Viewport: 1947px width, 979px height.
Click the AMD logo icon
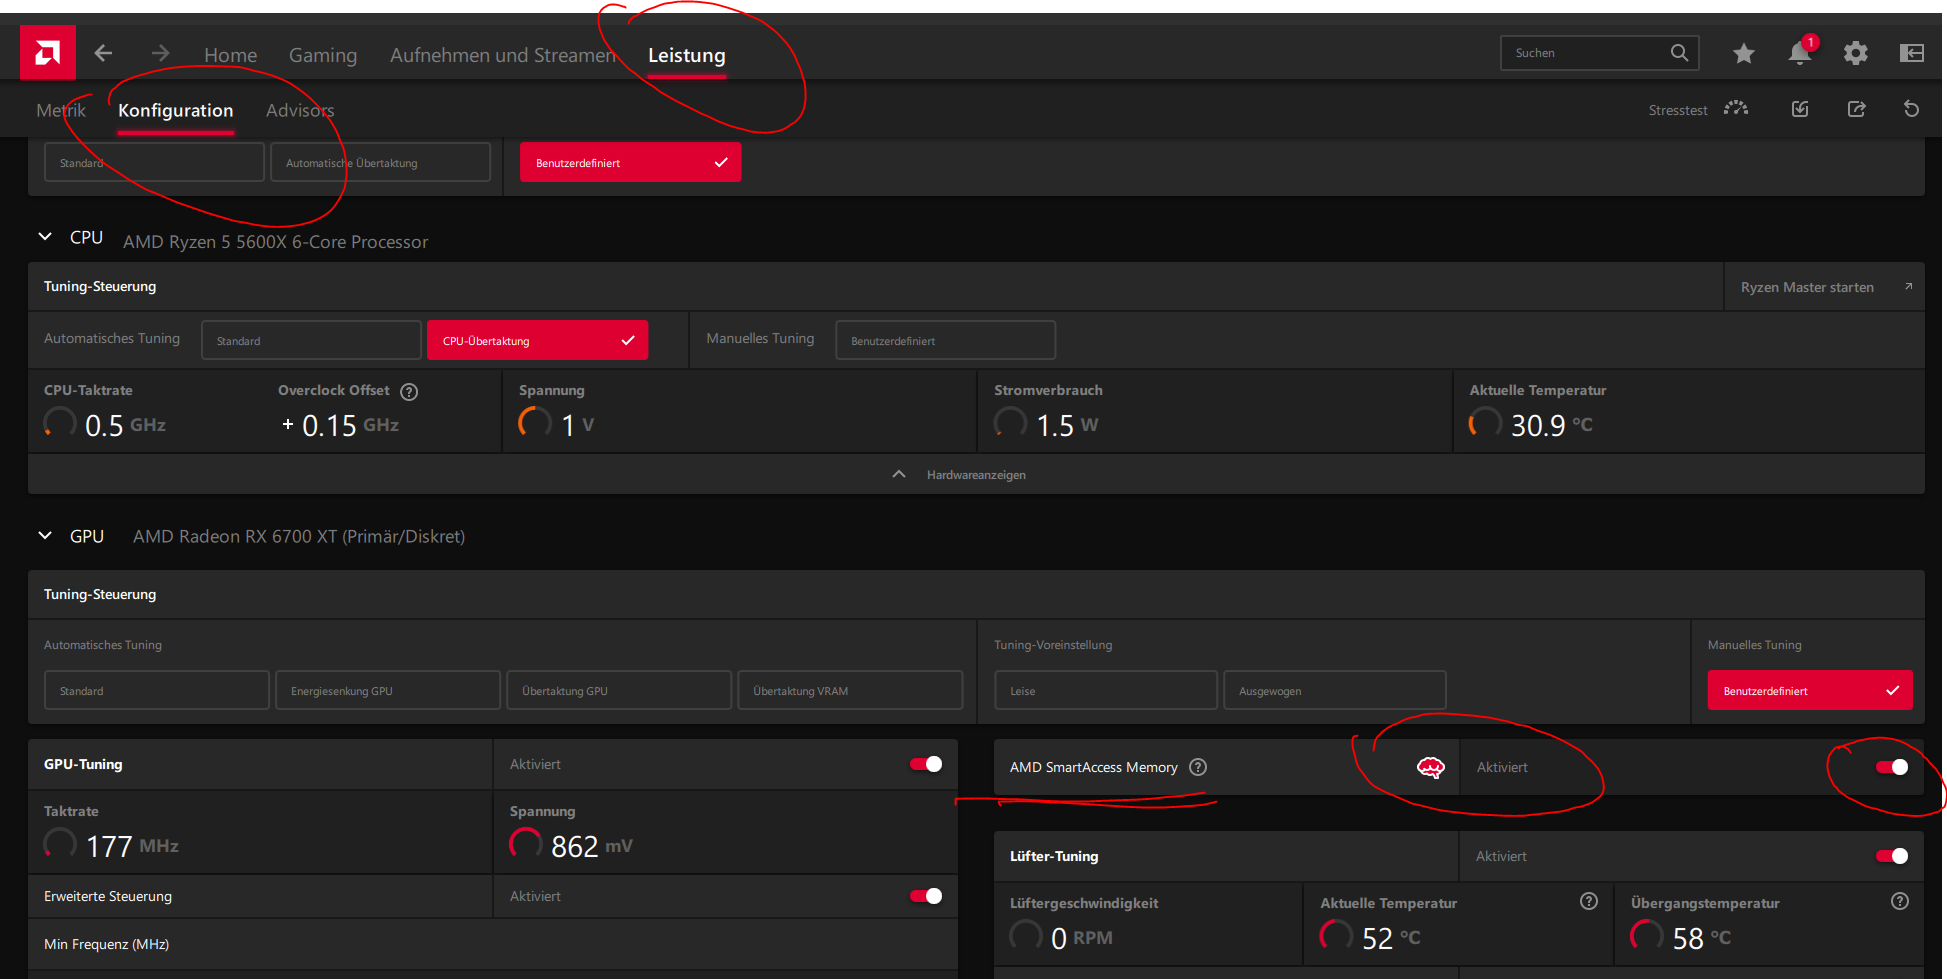click(48, 53)
